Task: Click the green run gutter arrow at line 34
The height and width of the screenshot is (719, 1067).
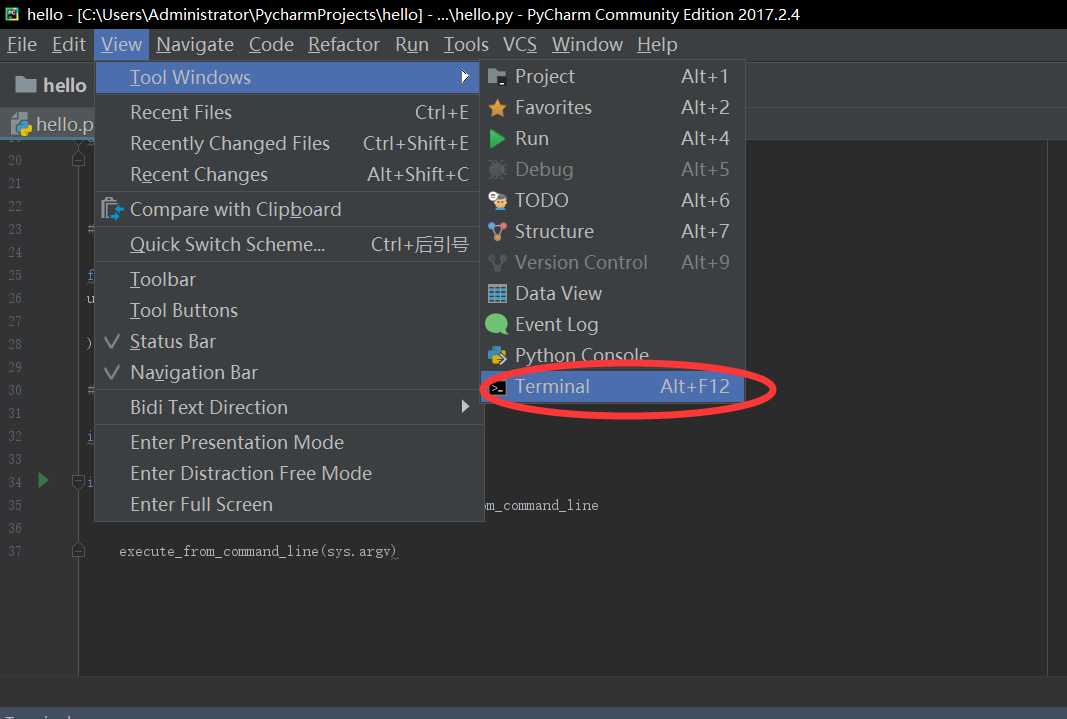Action: click(43, 481)
